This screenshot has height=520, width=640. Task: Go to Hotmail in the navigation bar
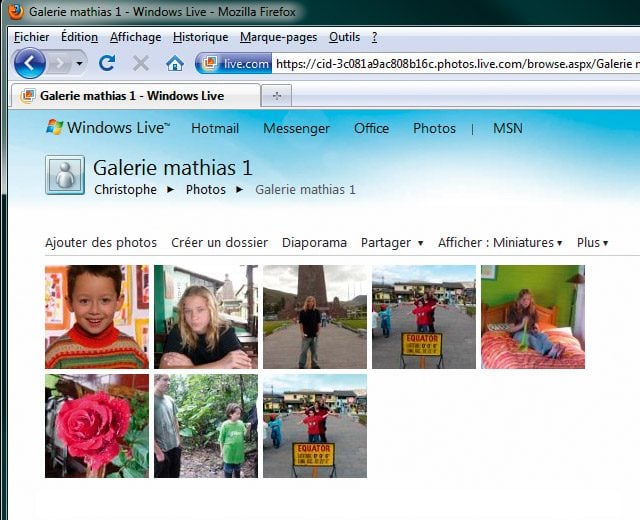tap(215, 128)
